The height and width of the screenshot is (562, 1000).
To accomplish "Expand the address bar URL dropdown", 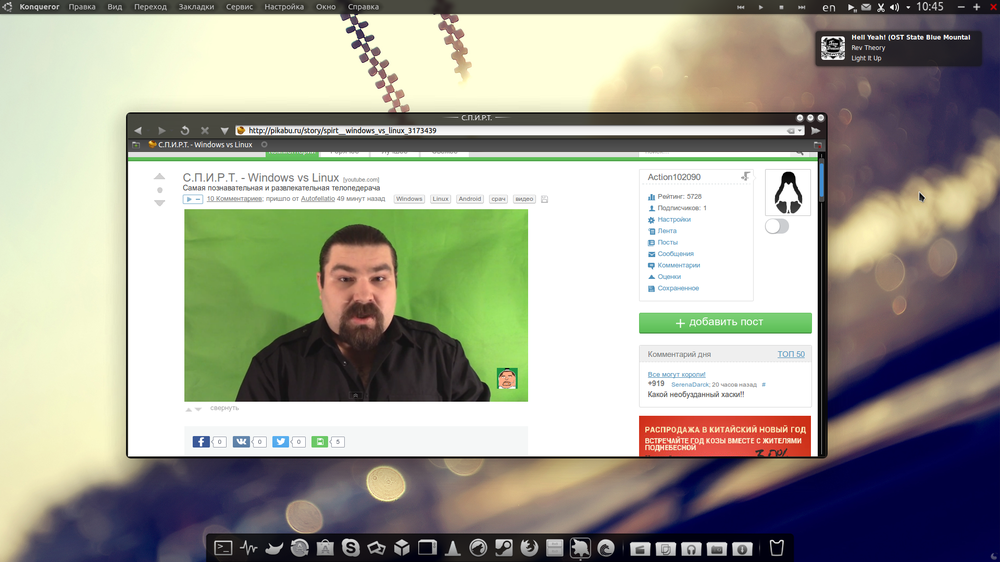I will [x=800, y=130].
